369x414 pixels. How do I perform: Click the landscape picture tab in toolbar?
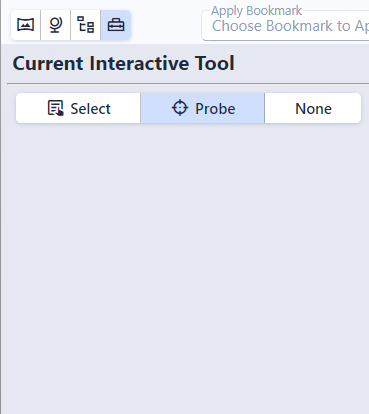pyautogui.click(x=26, y=25)
